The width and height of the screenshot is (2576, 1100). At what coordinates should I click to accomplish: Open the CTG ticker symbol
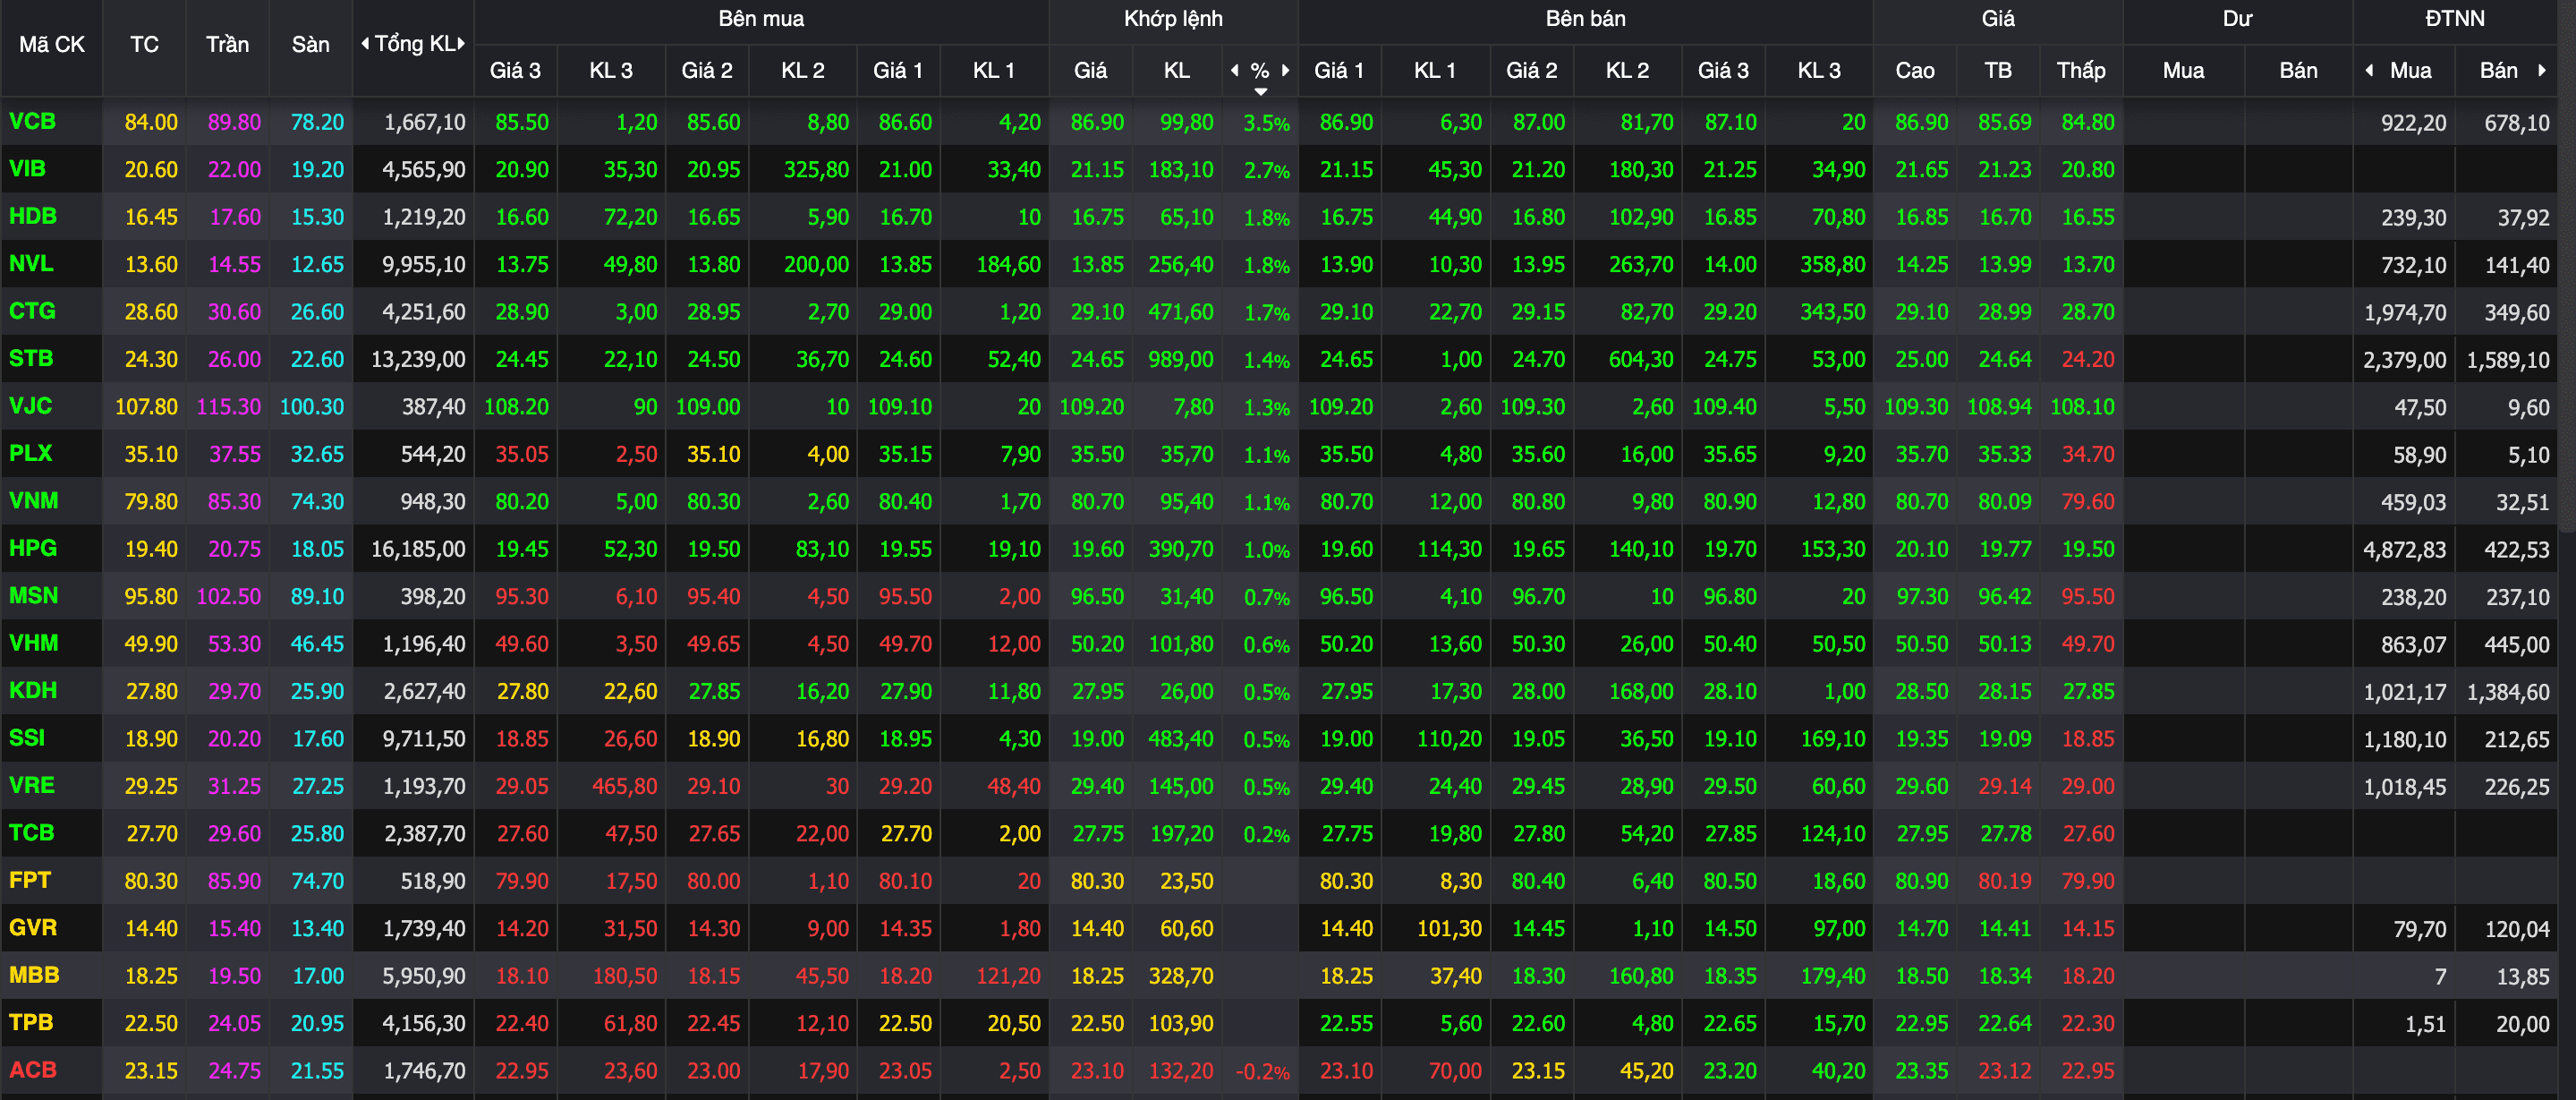click(x=32, y=311)
